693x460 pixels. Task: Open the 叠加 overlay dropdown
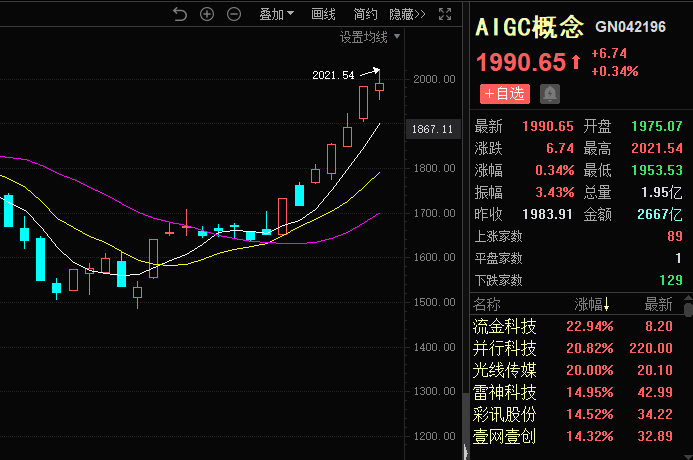(276, 14)
